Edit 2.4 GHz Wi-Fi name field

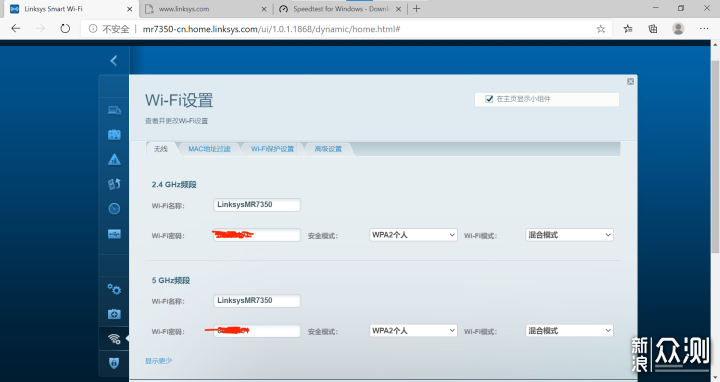click(x=257, y=205)
